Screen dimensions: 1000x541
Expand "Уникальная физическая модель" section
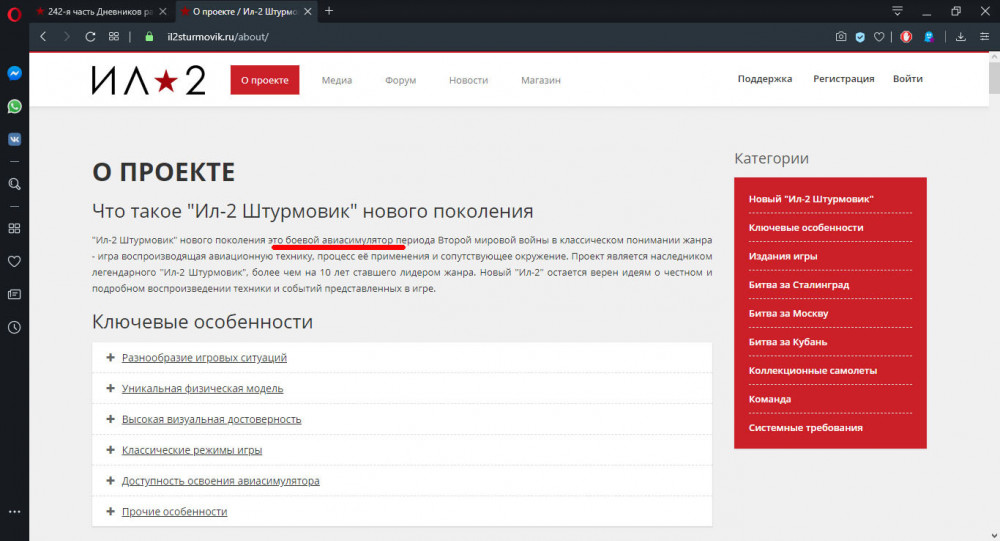click(202, 388)
